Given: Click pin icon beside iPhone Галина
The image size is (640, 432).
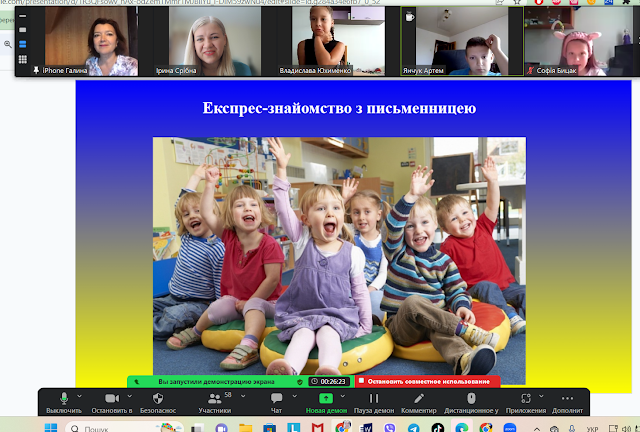Looking at the screenshot, I should (36, 70).
